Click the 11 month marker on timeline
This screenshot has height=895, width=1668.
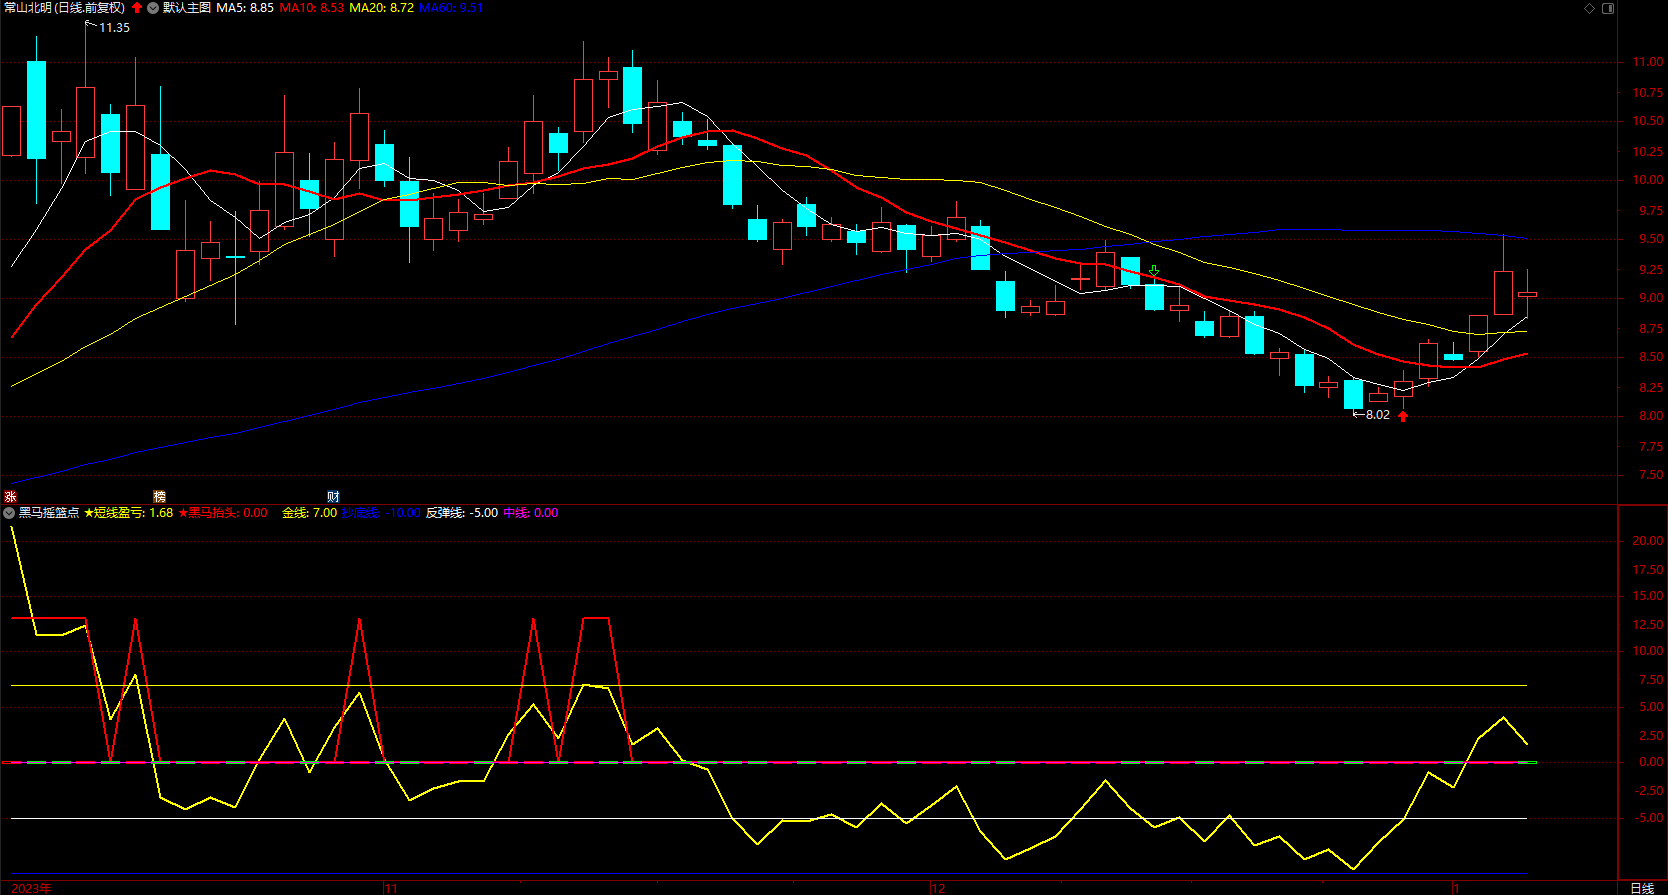[391, 888]
